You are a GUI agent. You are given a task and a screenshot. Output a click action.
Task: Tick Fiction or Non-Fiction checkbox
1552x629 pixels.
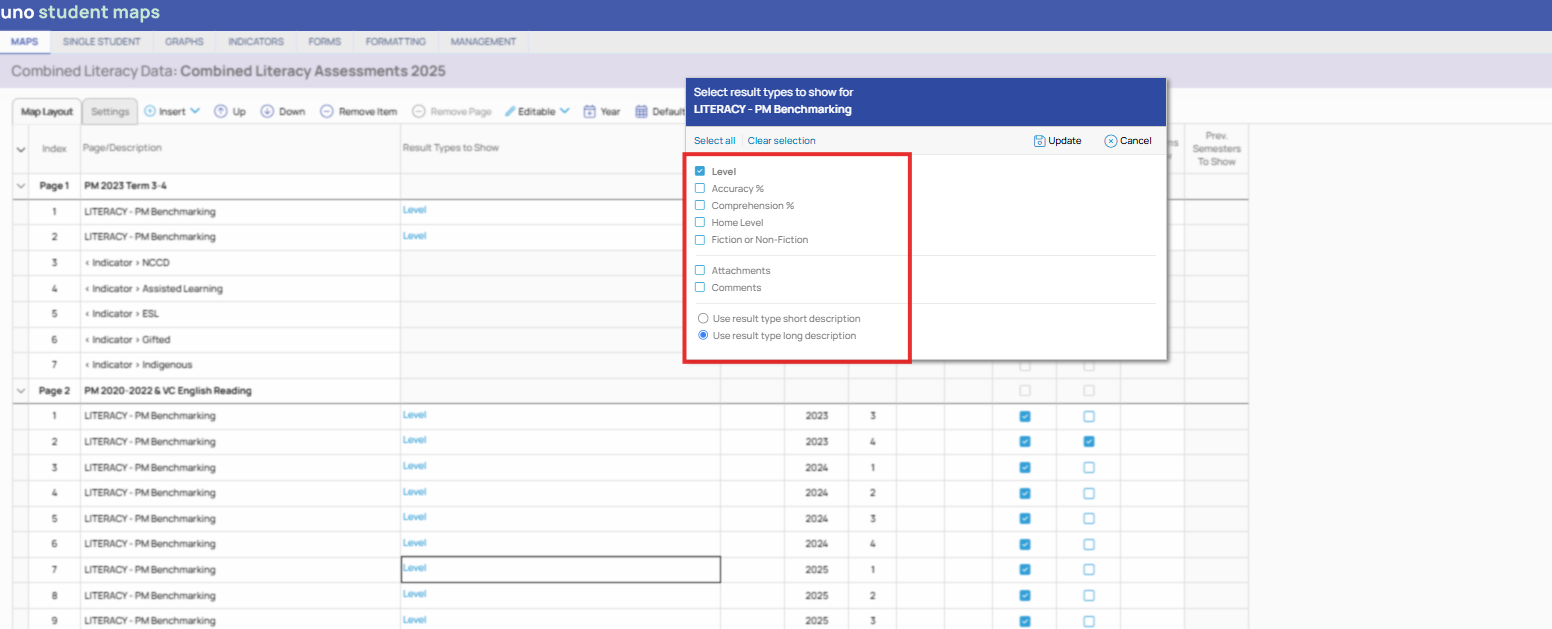coord(700,239)
